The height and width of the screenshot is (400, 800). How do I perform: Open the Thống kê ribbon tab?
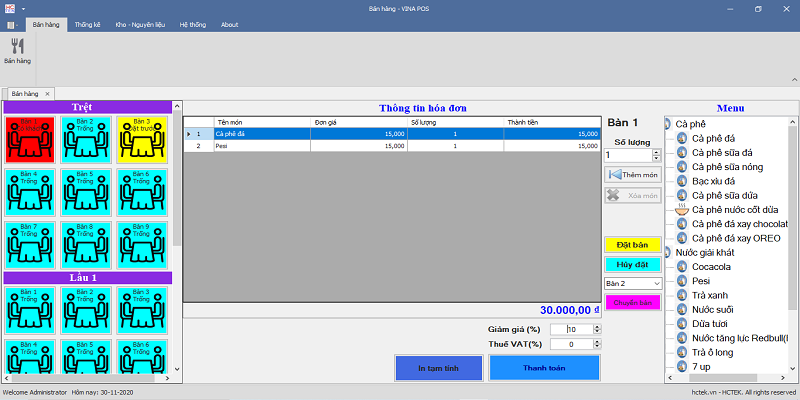point(89,24)
